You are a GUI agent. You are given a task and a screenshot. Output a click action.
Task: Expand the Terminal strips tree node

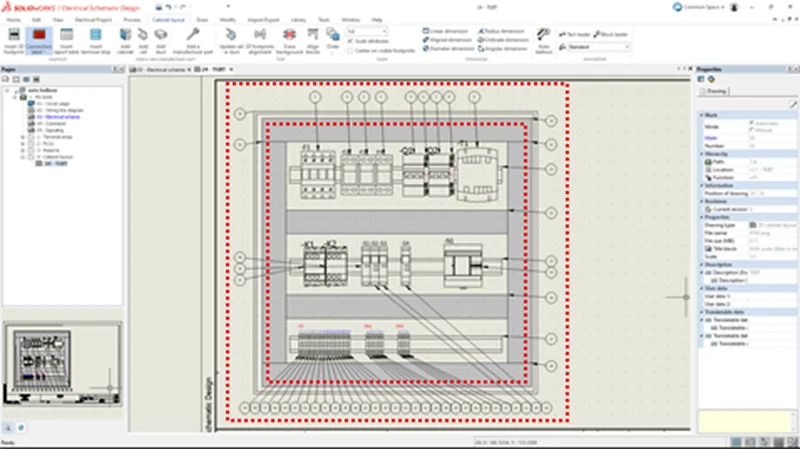coord(23,138)
